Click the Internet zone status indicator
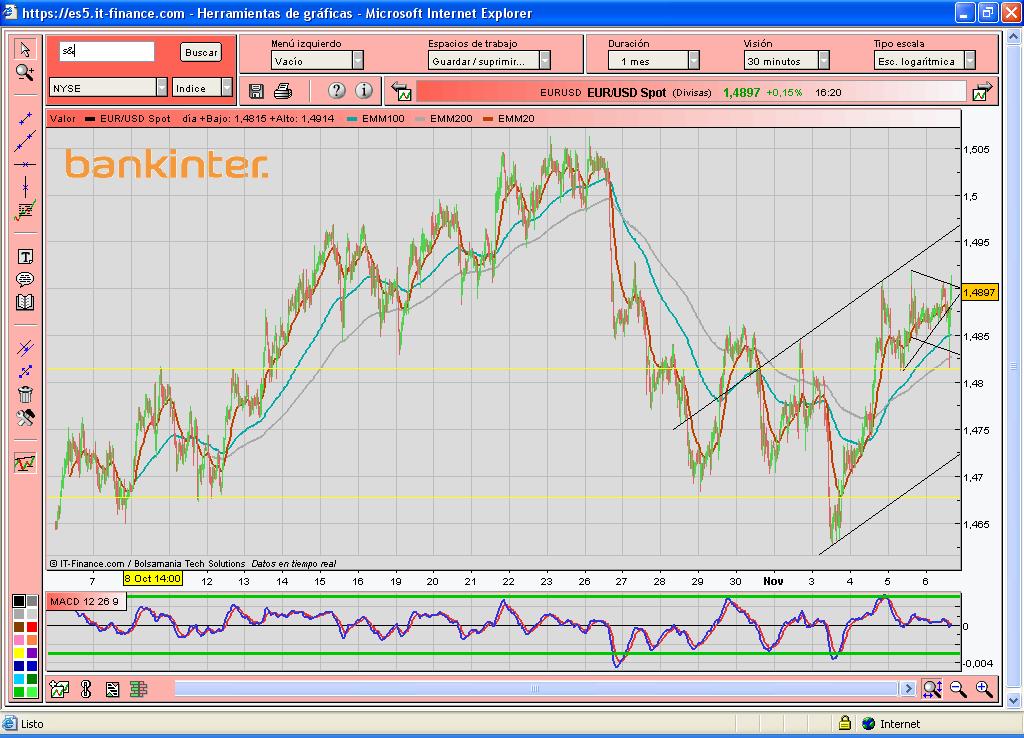The image size is (1024, 738). coord(891,724)
